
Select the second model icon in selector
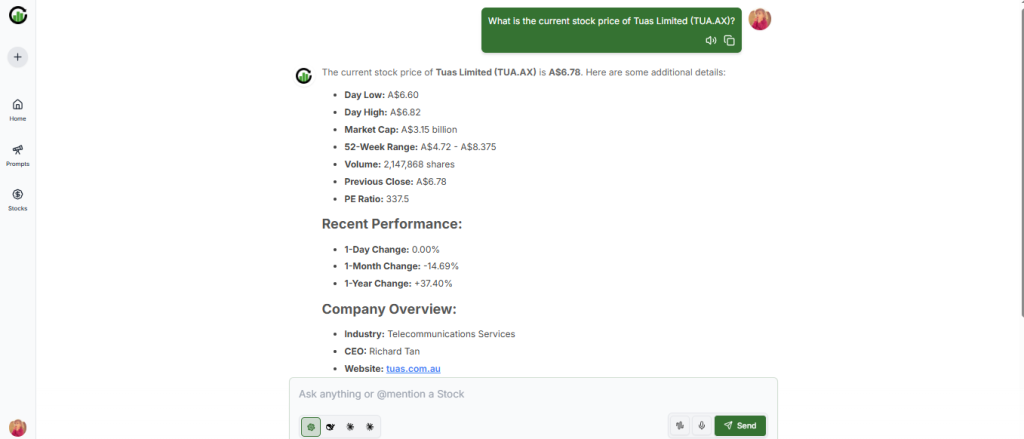pyautogui.click(x=330, y=426)
